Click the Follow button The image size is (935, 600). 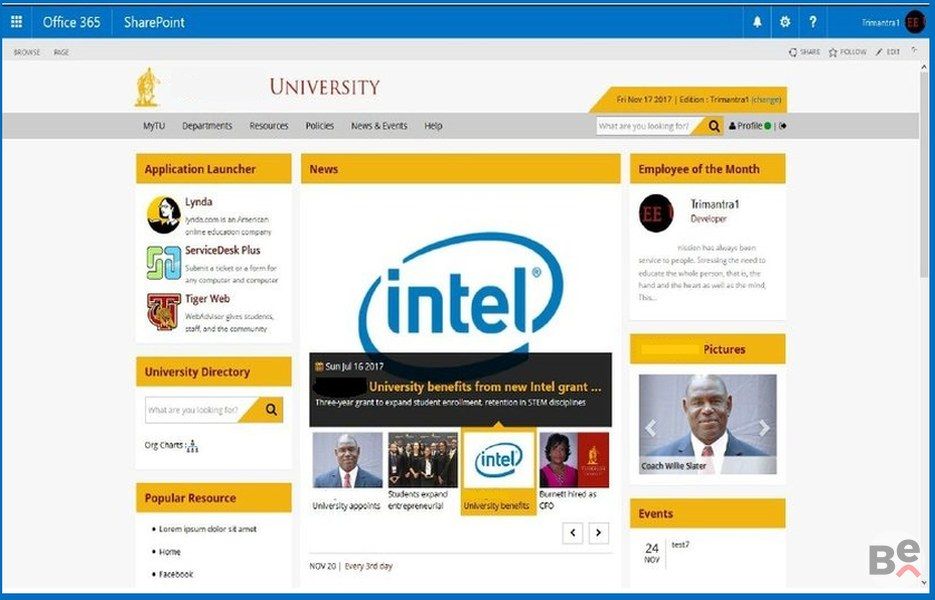[847, 52]
